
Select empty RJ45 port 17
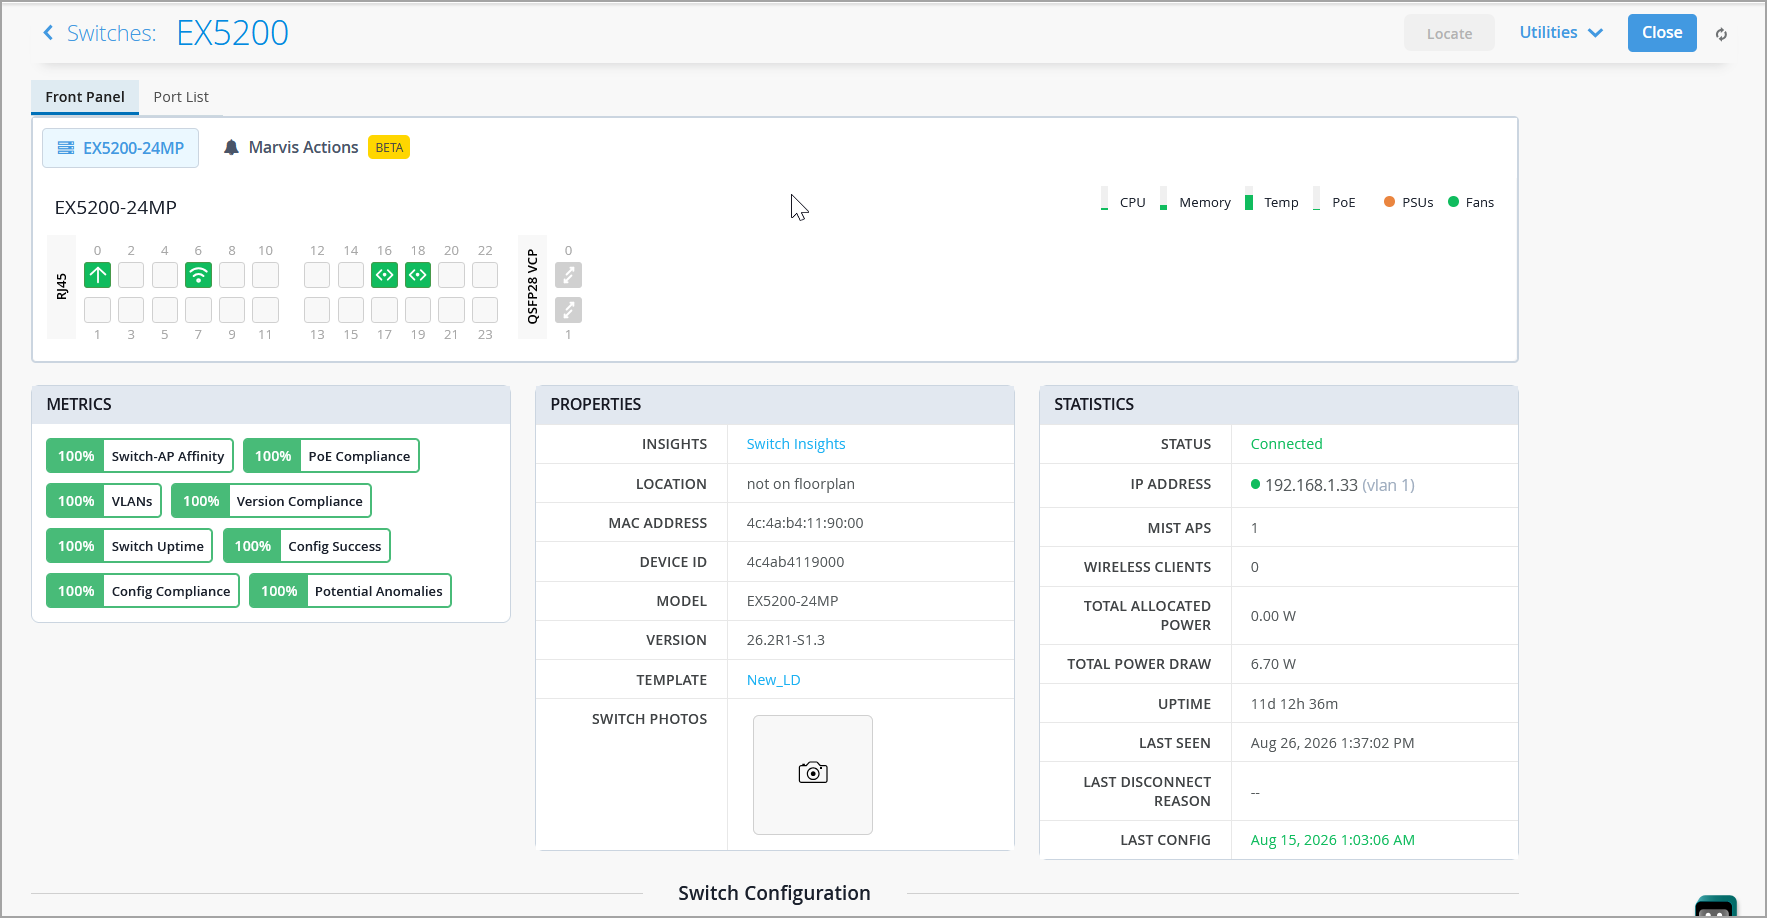pyautogui.click(x=384, y=310)
